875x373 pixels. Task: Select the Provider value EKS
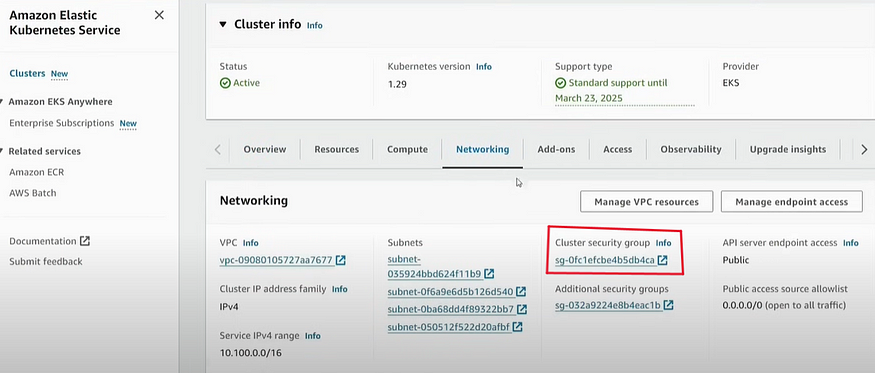pyautogui.click(x=730, y=83)
